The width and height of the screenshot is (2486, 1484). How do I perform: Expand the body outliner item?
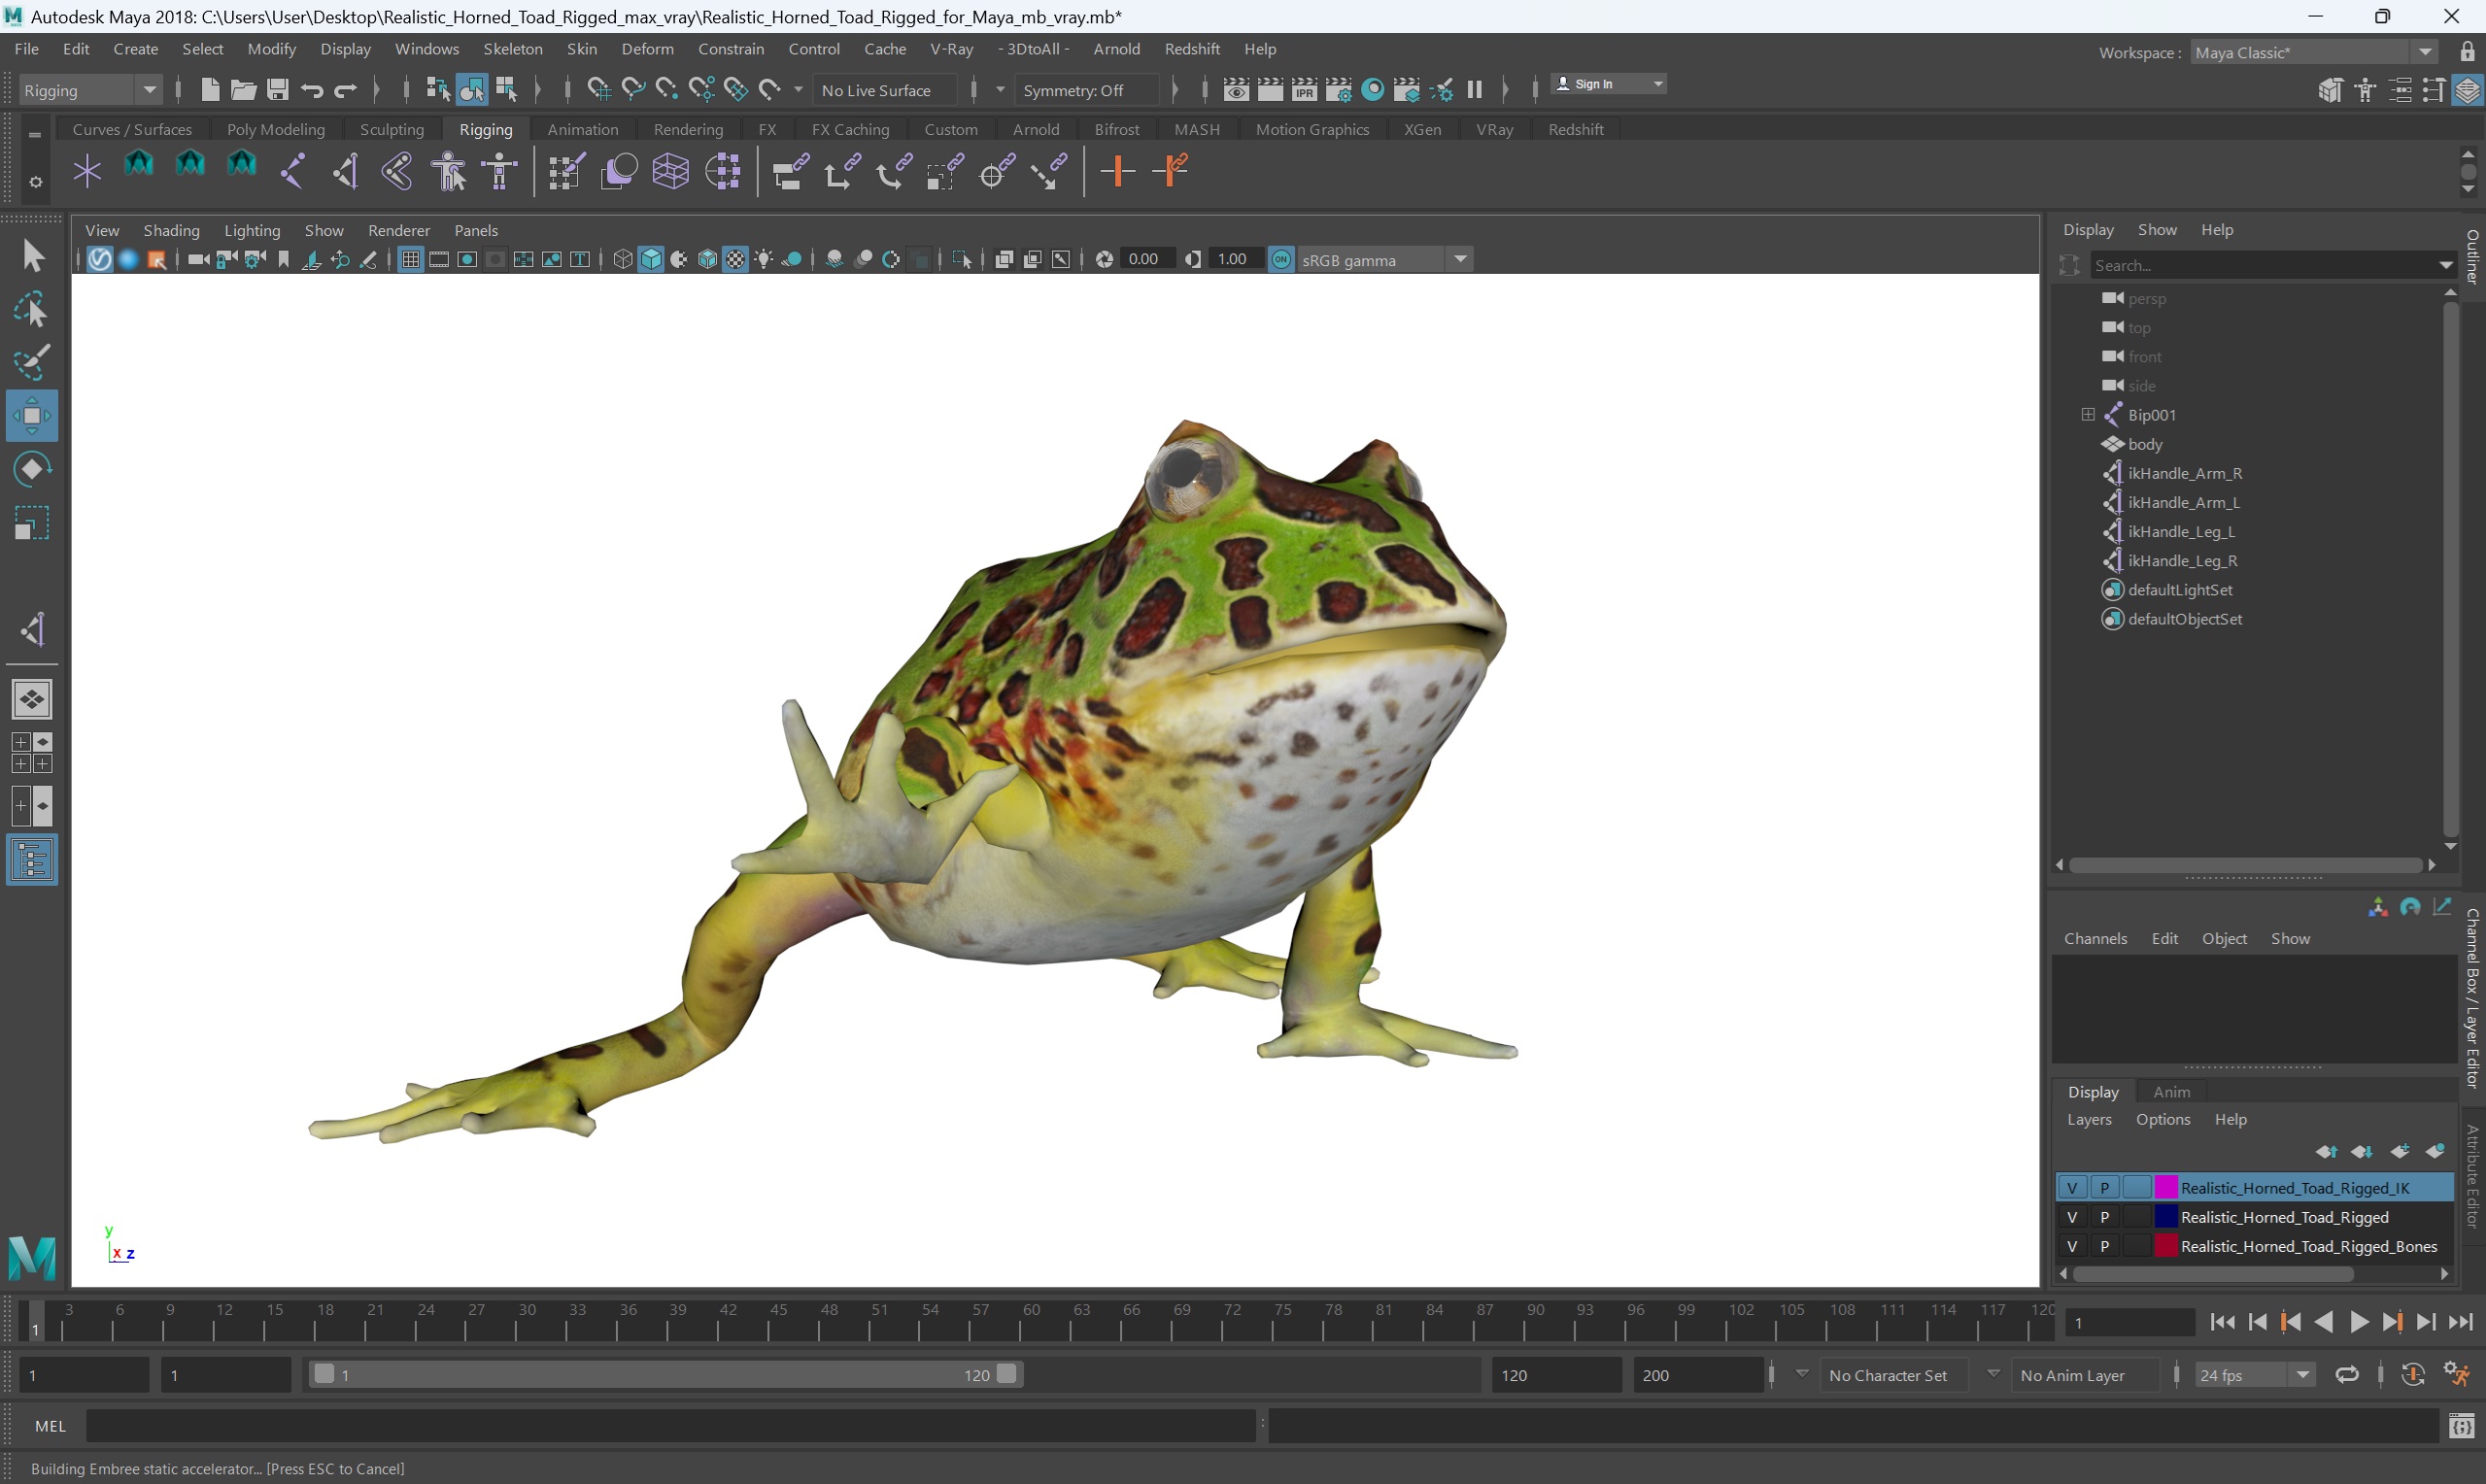(2091, 442)
